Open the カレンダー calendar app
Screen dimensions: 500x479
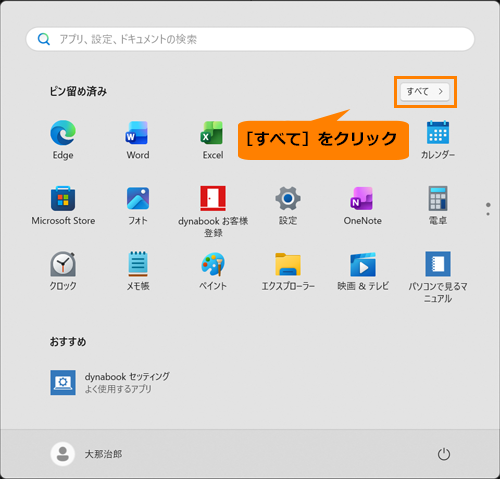(x=438, y=133)
